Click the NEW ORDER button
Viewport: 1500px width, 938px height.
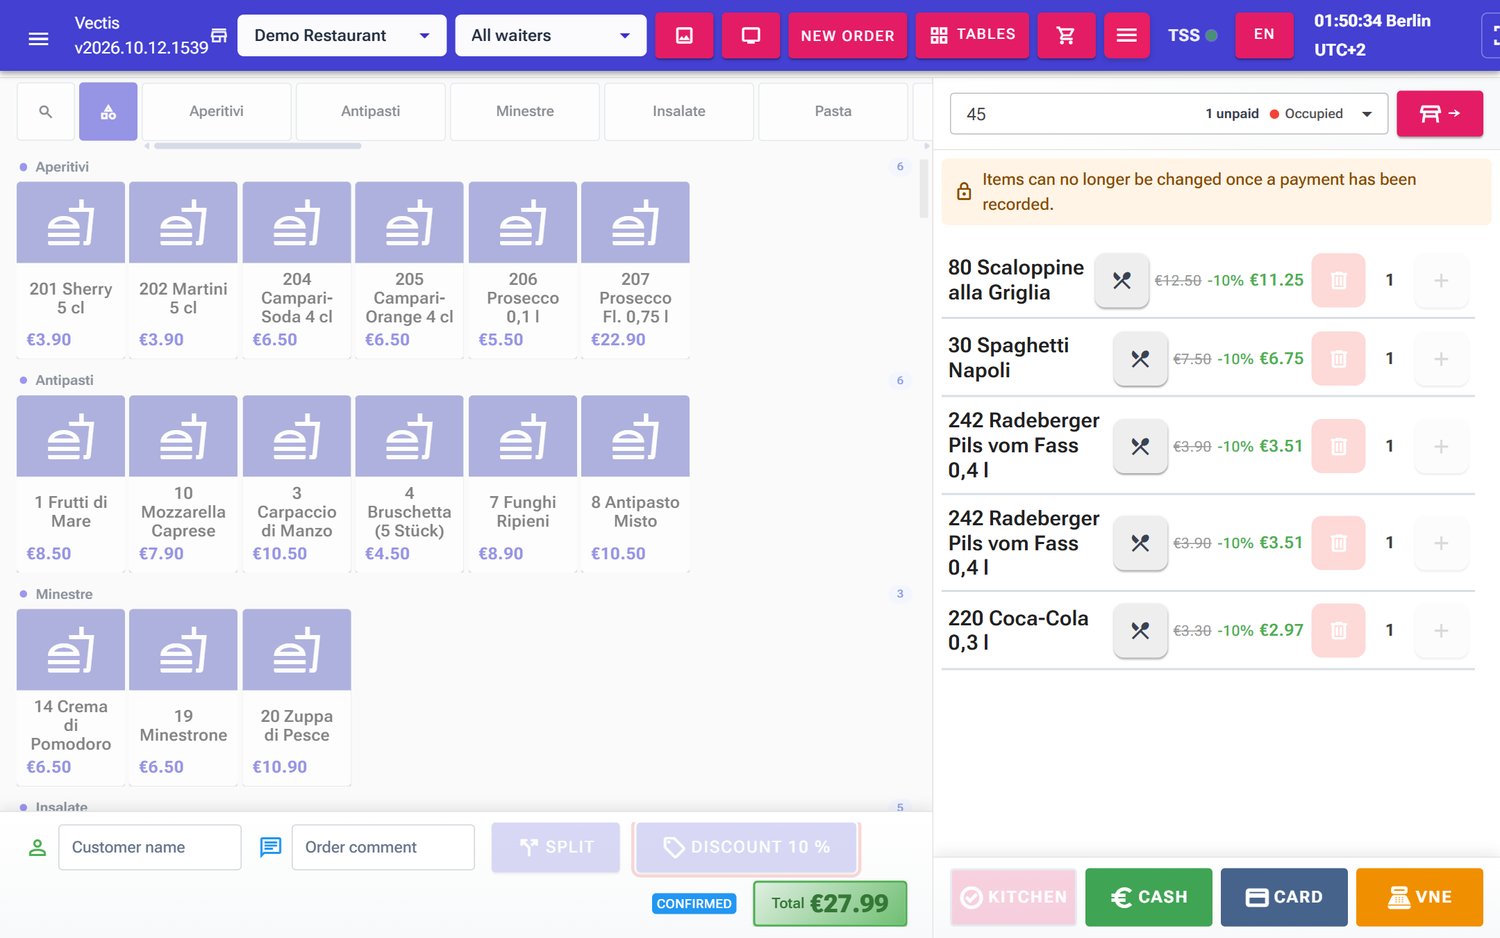(x=848, y=36)
